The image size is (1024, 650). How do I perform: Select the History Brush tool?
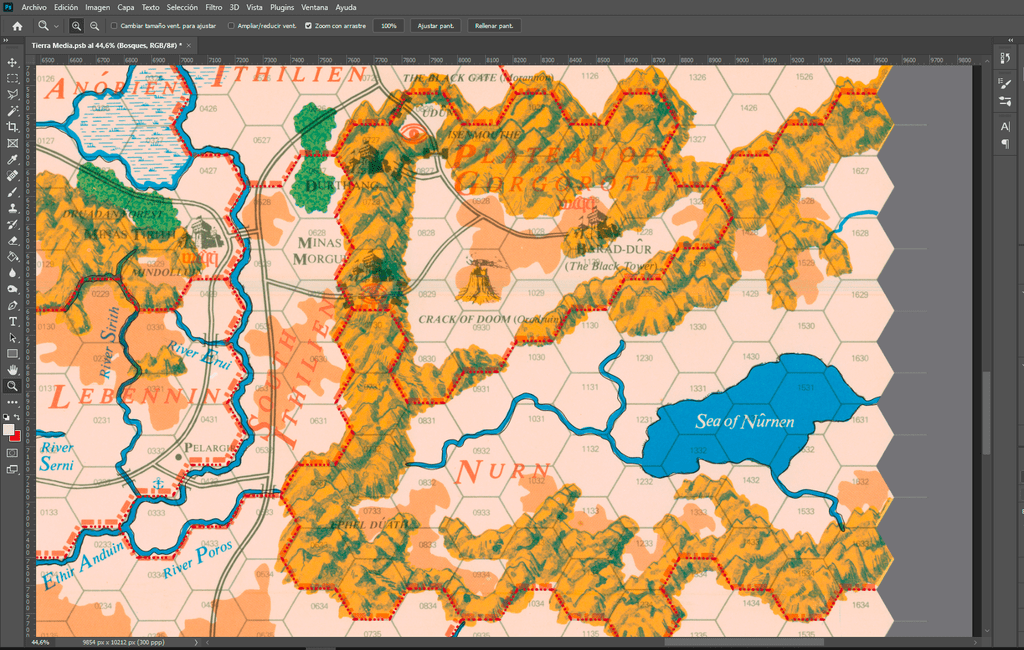coord(12,224)
